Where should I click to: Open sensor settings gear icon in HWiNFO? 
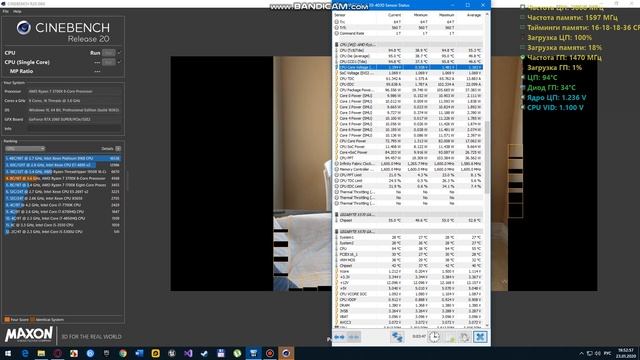tap(464, 337)
